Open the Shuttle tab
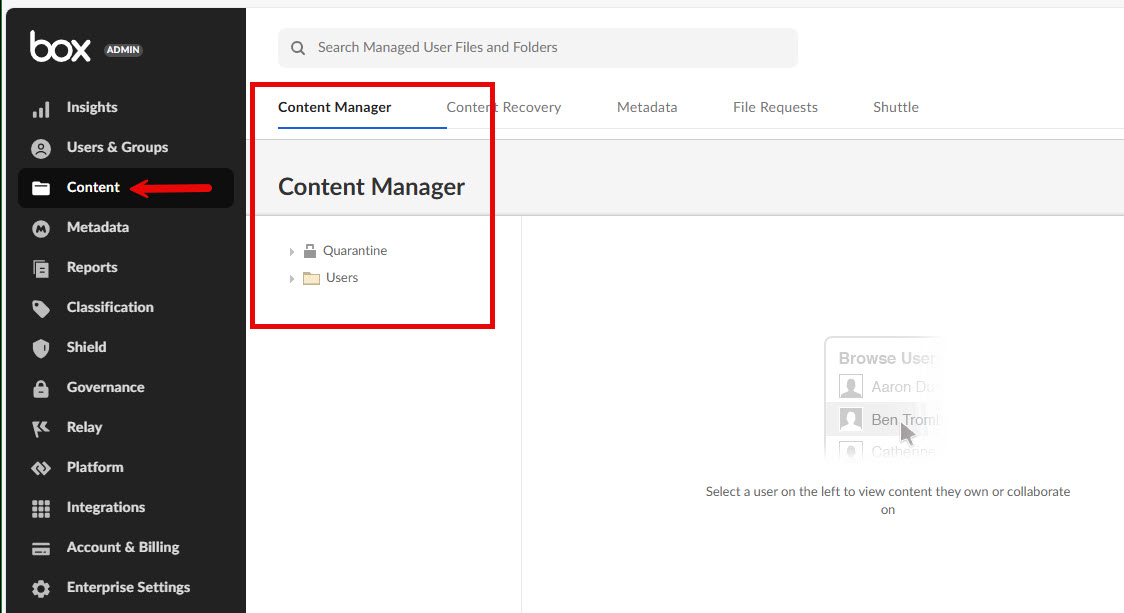Screen dimensions: 1124x613 pyautogui.click(x=896, y=108)
